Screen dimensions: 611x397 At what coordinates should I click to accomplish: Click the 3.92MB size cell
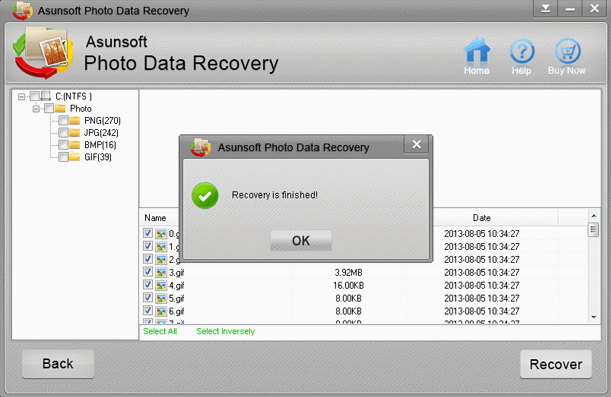(348, 273)
